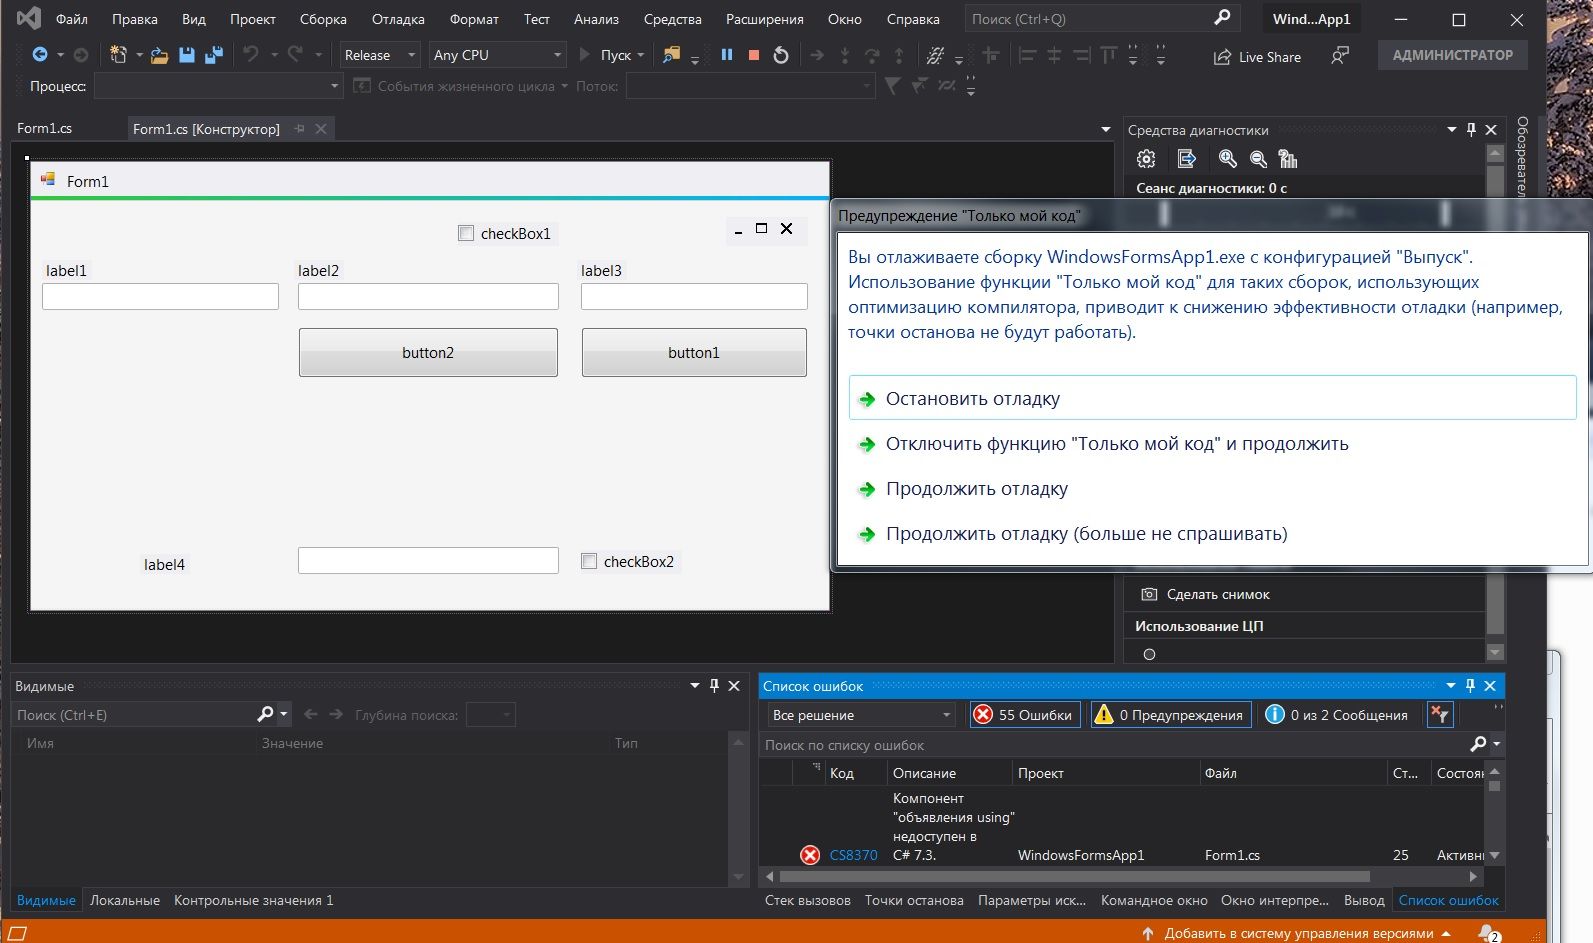Open the Any CPU platform dropdown

click(x=497, y=55)
